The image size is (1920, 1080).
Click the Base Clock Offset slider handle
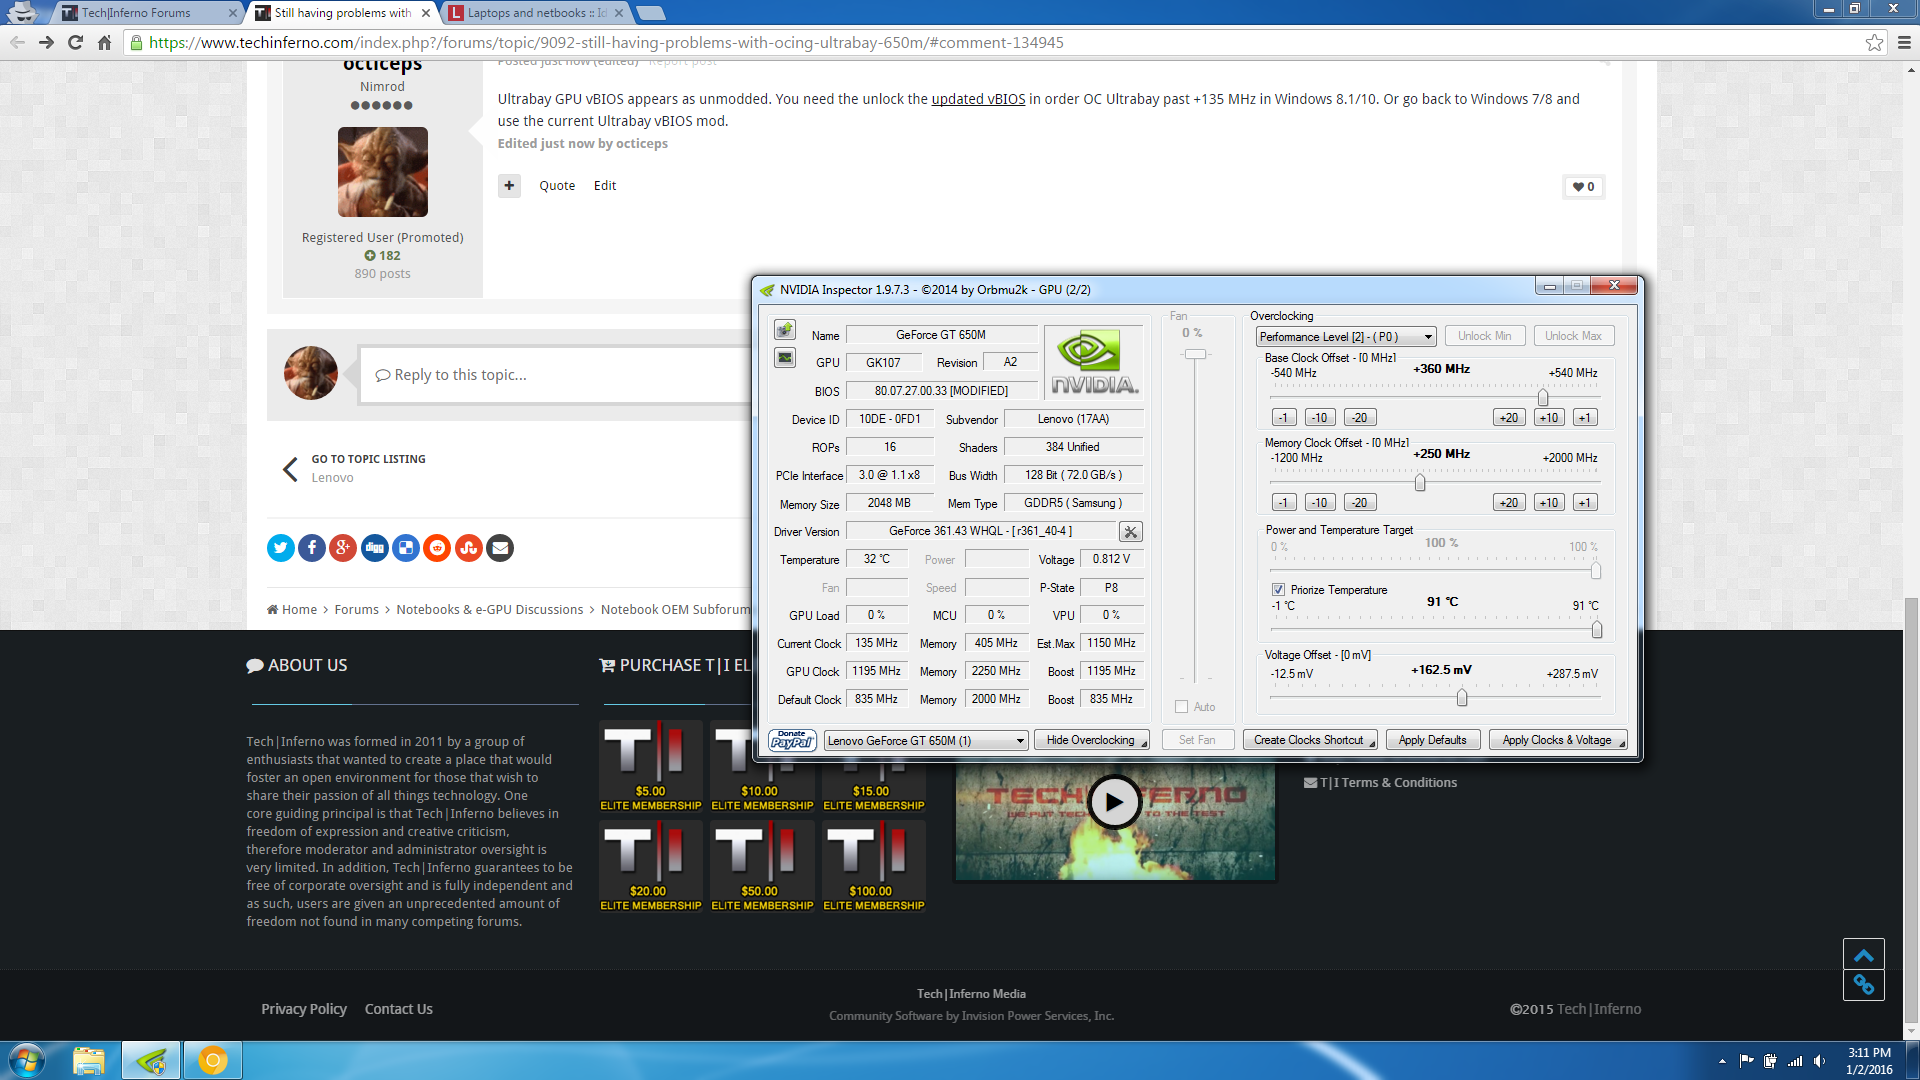tap(1543, 397)
